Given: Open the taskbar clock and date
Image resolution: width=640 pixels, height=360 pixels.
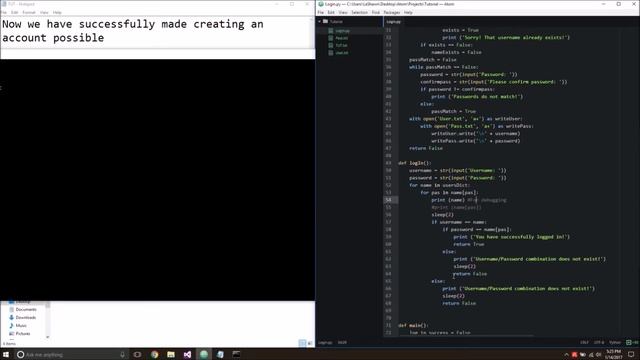Looking at the screenshot, I should [x=613, y=354].
